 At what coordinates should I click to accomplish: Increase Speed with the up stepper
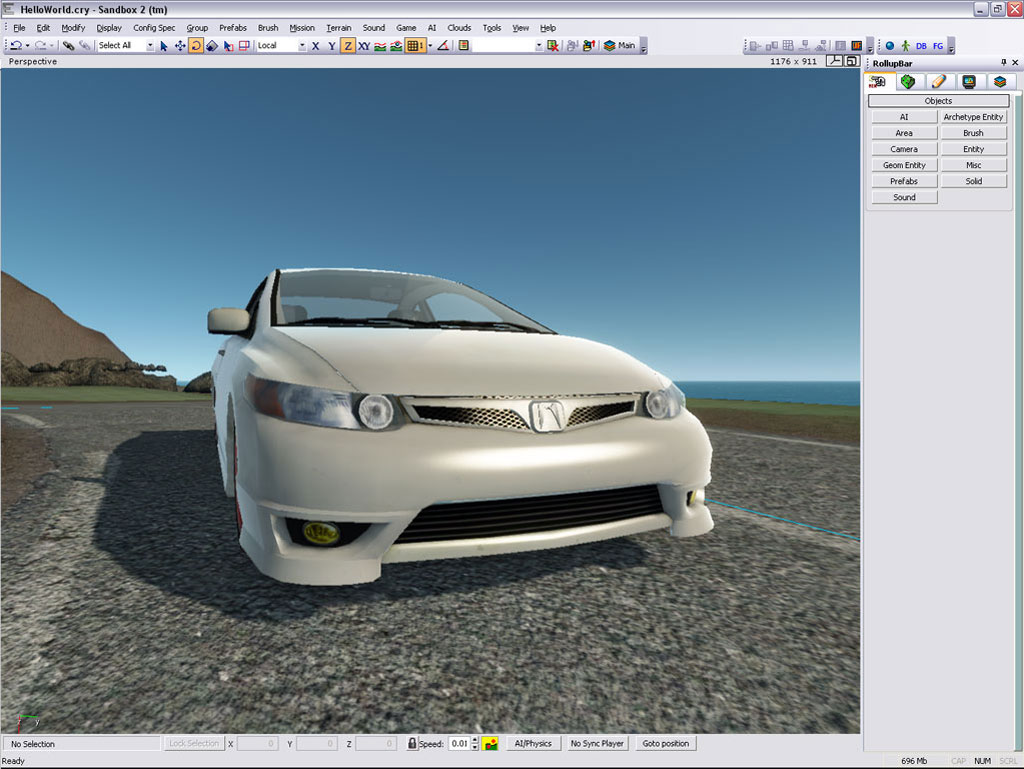point(475,740)
